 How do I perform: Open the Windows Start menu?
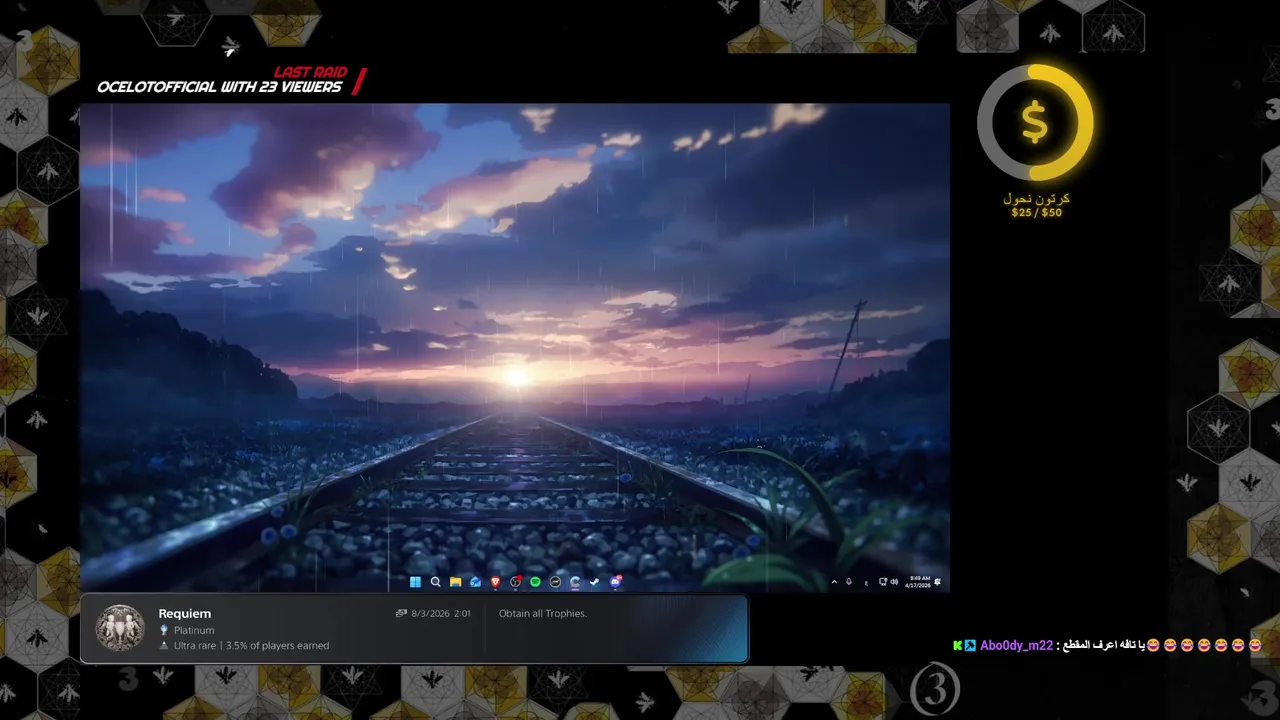click(415, 581)
